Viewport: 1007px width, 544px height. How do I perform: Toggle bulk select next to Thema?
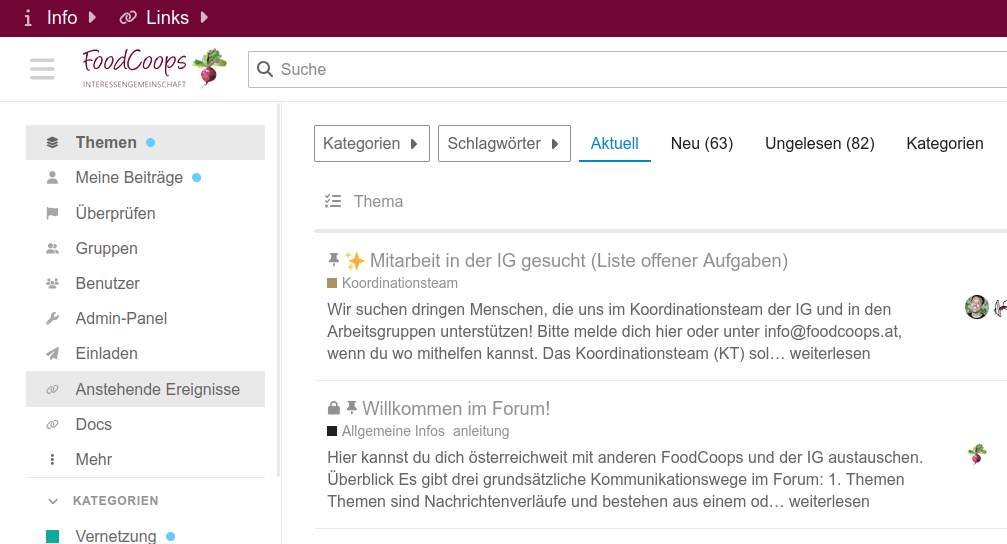334,201
